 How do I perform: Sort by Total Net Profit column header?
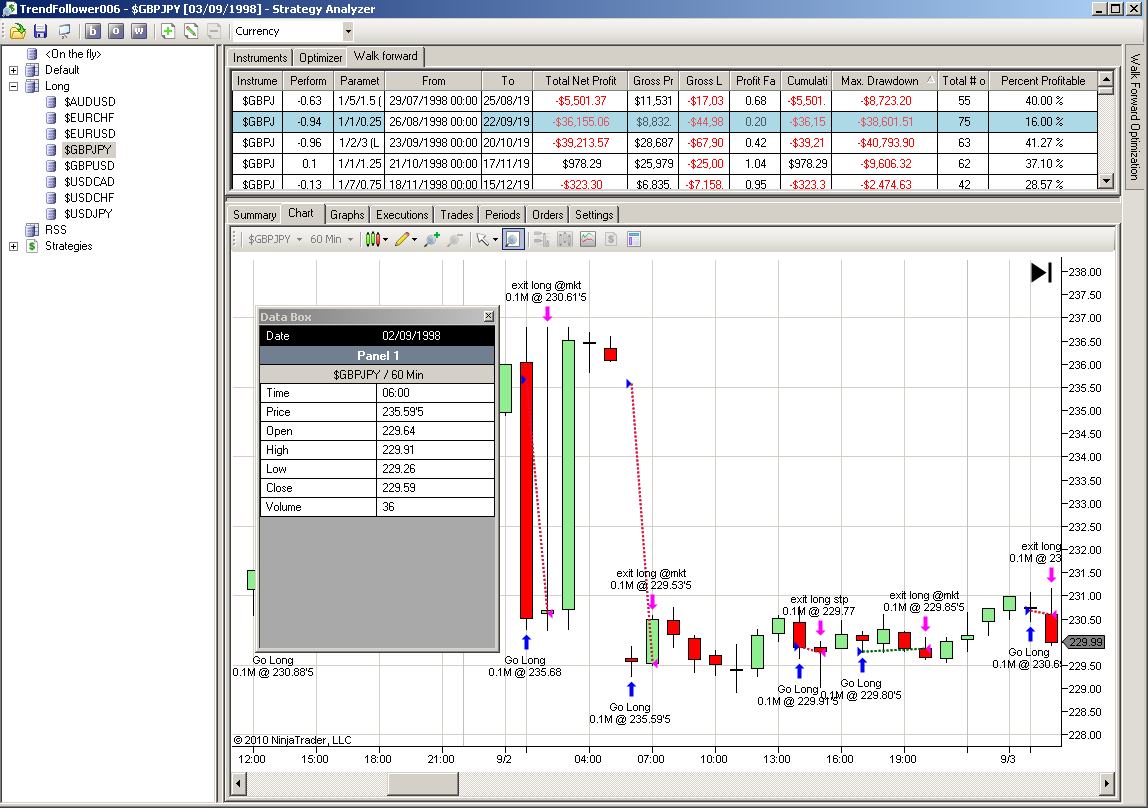tap(580, 81)
